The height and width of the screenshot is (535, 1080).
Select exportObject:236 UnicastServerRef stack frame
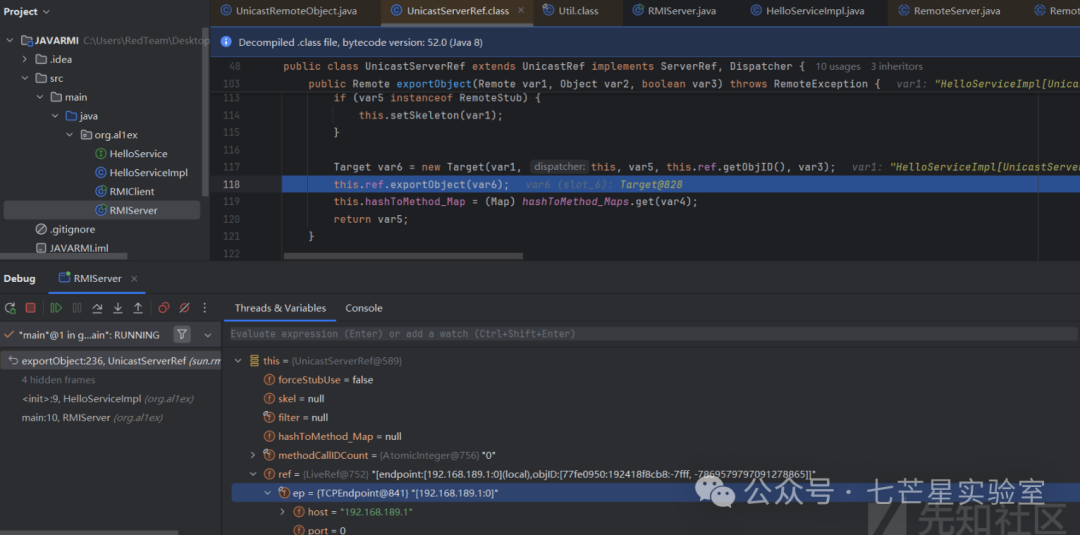(111, 361)
